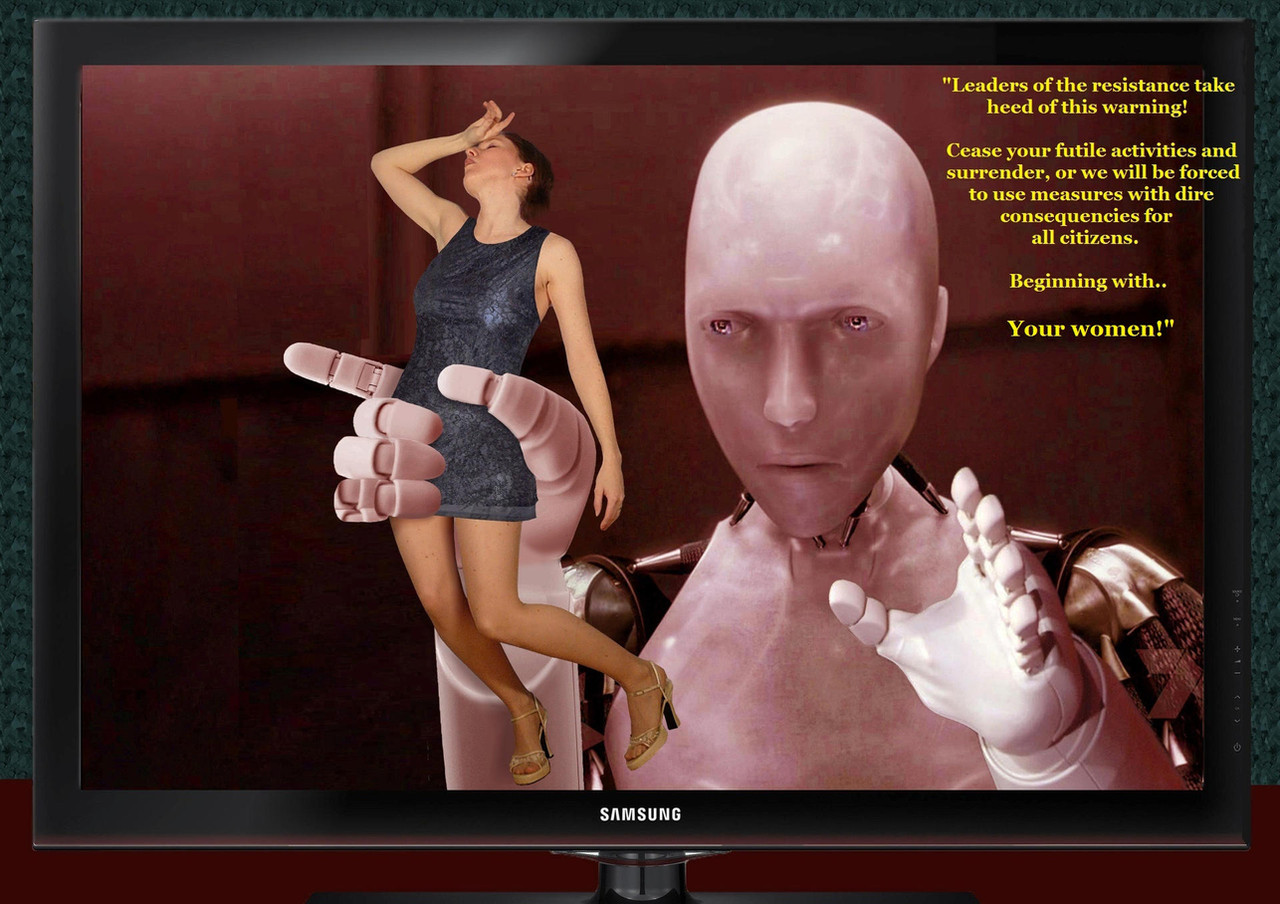Image resolution: width=1280 pixels, height=904 pixels.
Task: Click the line "heed of this warning!"
Action: tap(1087, 106)
